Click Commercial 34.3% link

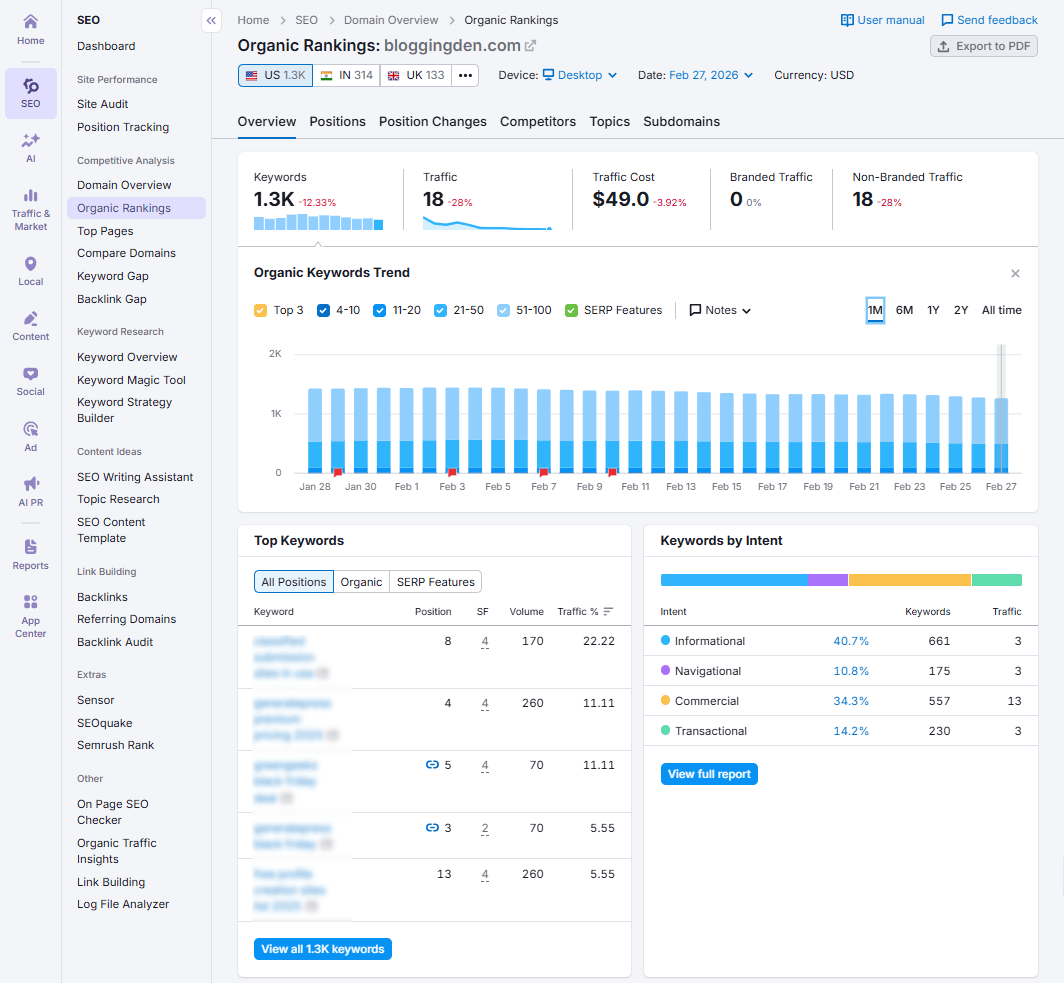coord(851,701)
